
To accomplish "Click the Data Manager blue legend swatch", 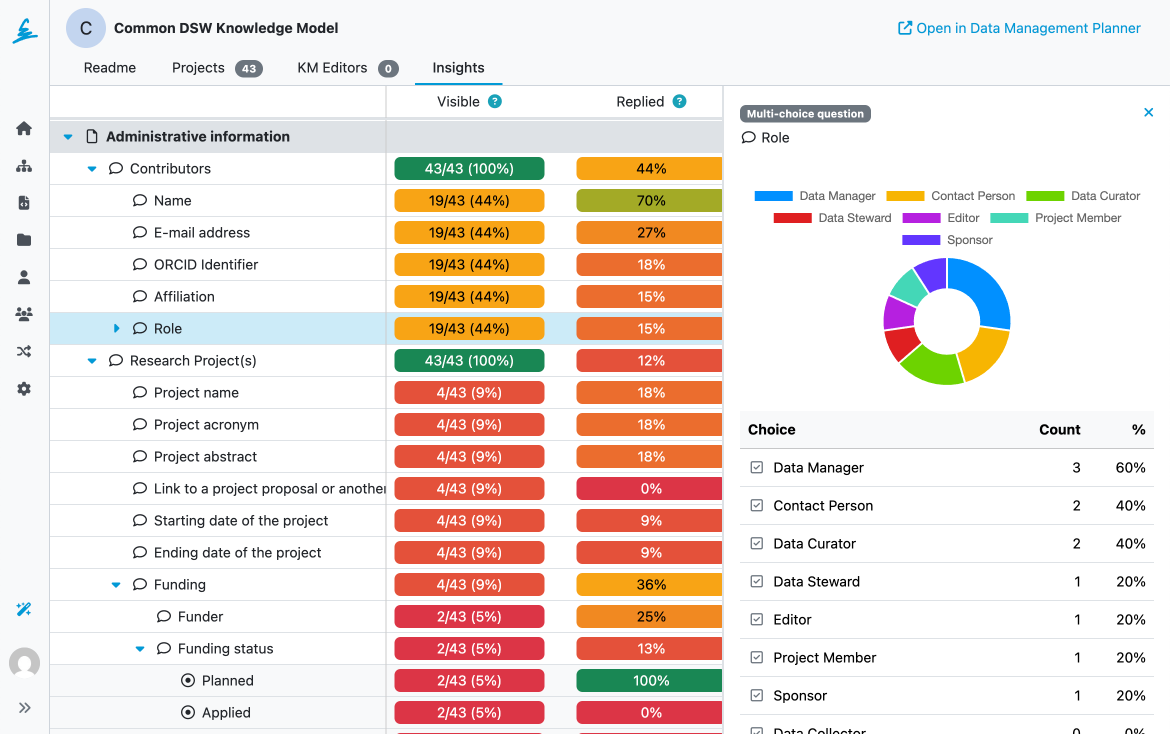I will (x=773, y=196).
